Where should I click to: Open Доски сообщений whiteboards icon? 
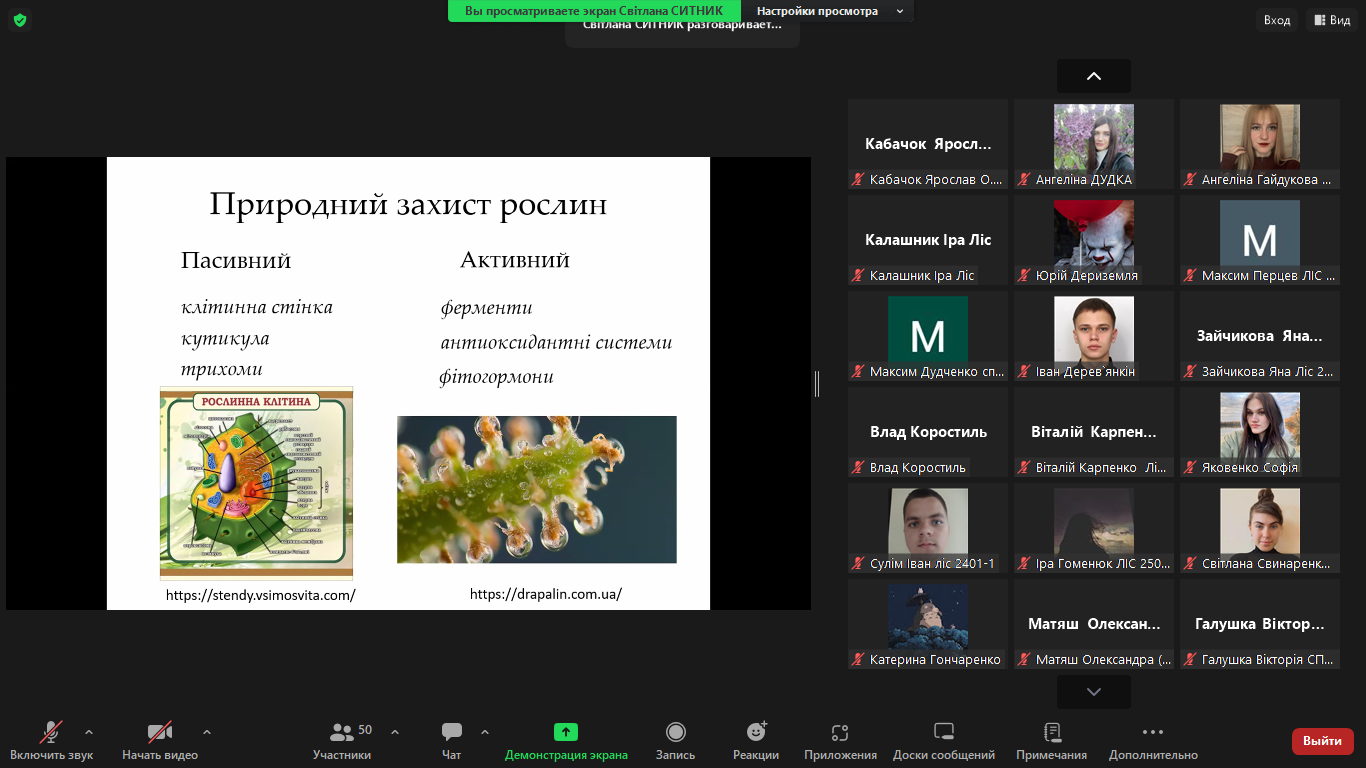pos(943,733)
